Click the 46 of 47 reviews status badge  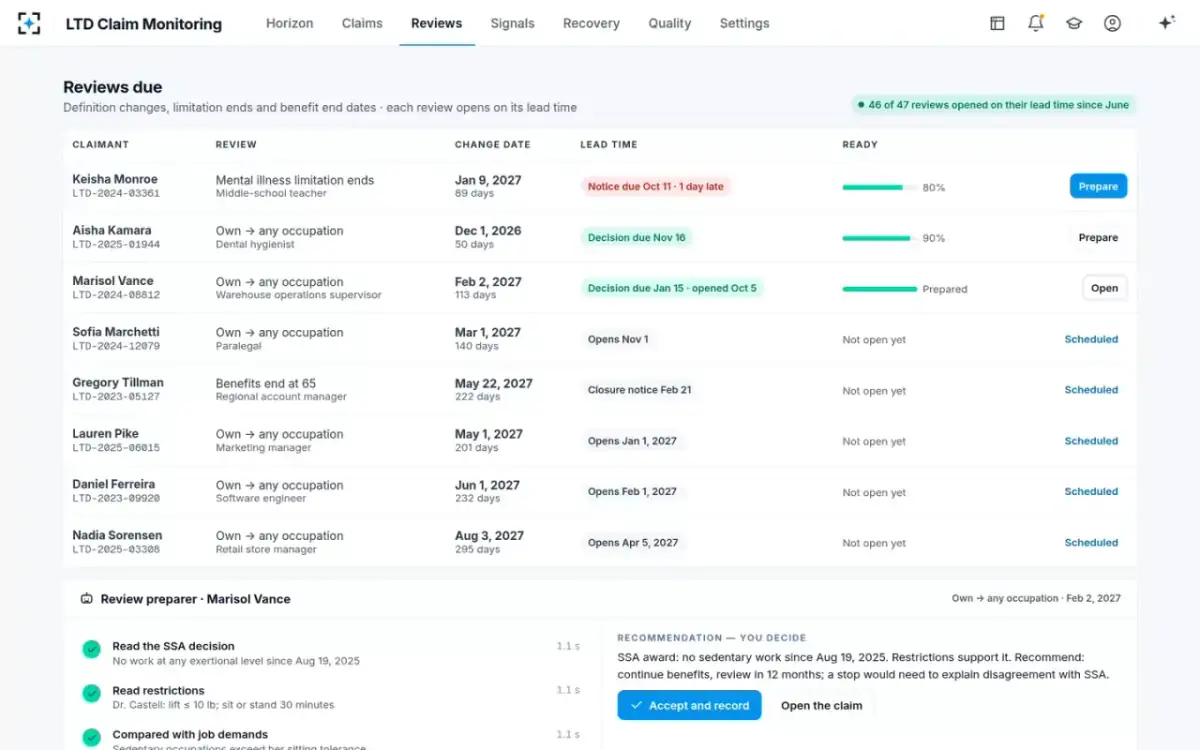coord(994,105)
